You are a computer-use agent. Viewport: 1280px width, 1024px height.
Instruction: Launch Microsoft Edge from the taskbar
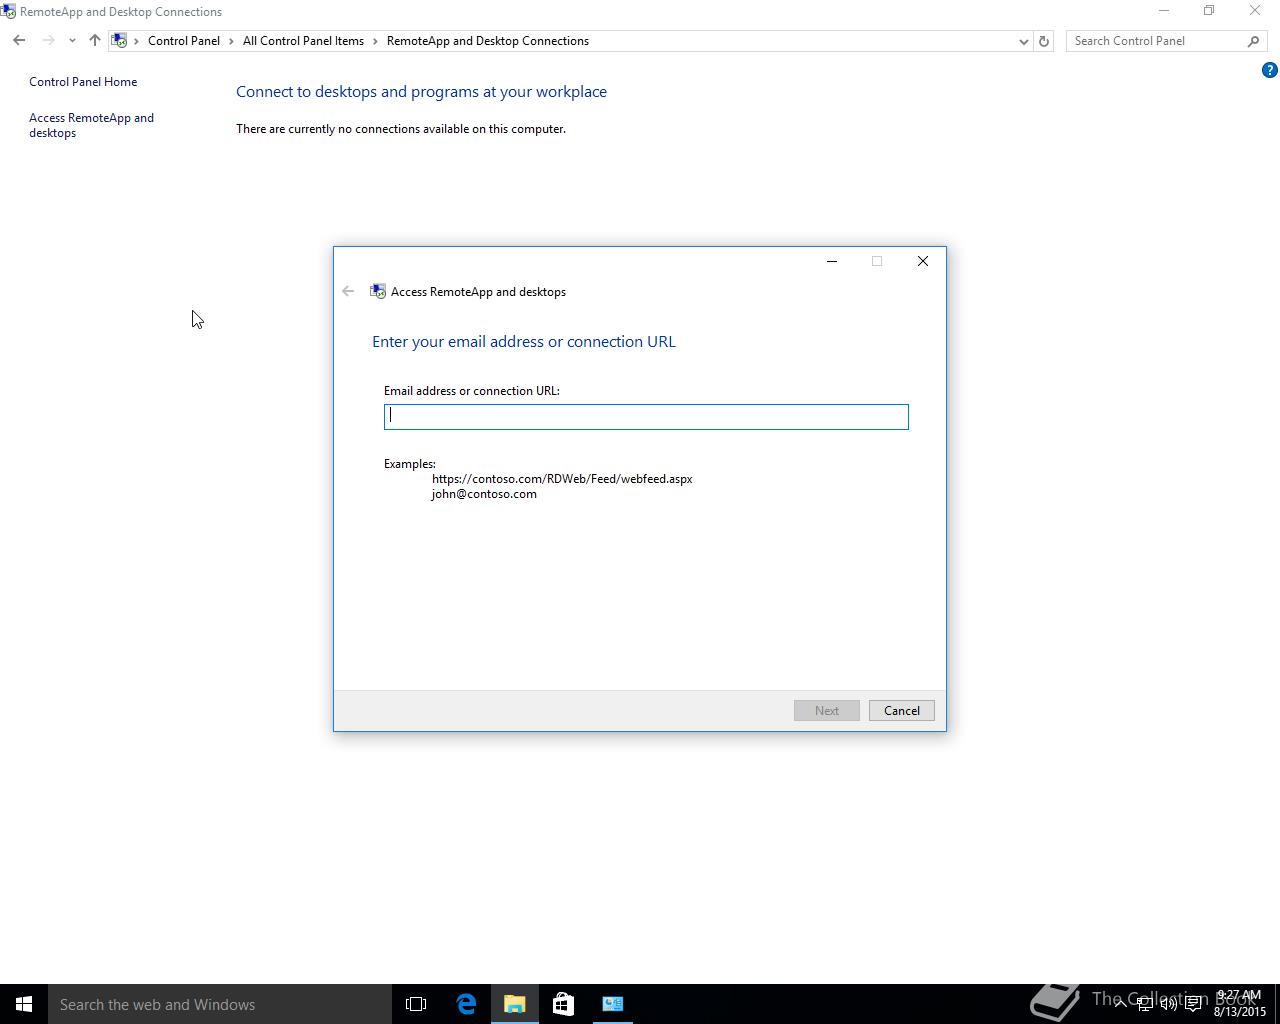(x=466, y=1004)
